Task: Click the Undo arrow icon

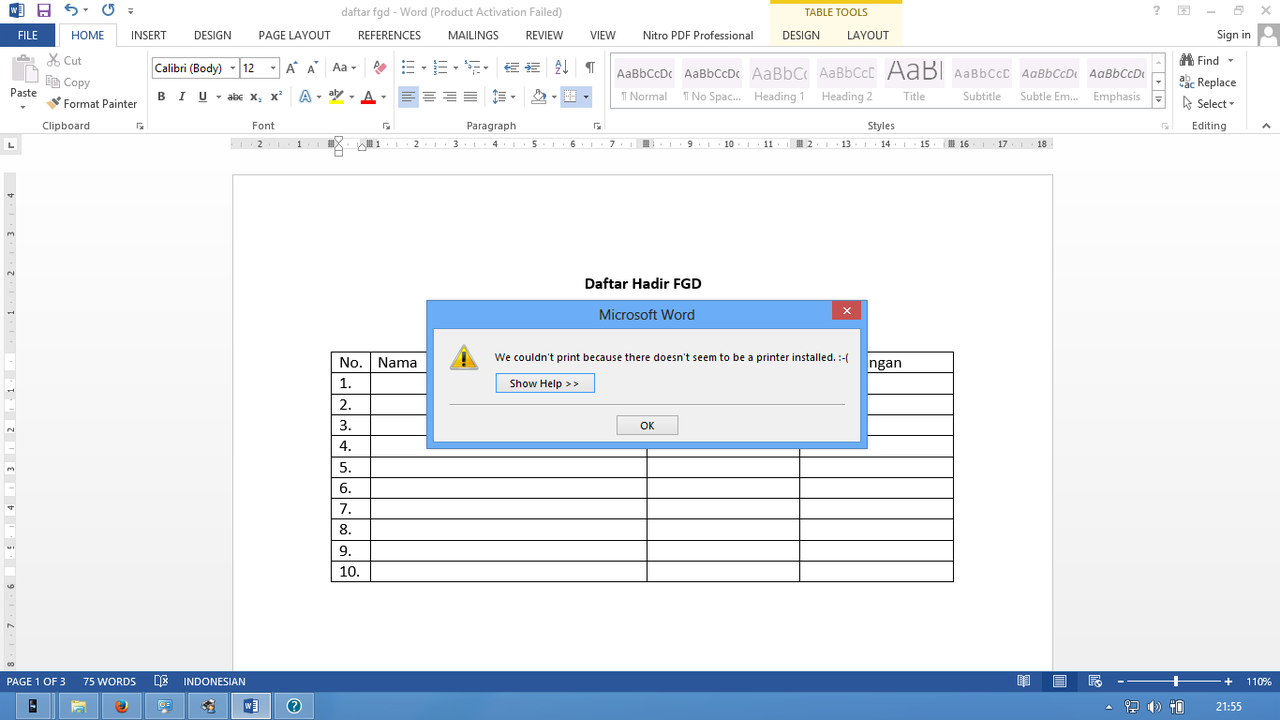Action: (x=71, y=10)
